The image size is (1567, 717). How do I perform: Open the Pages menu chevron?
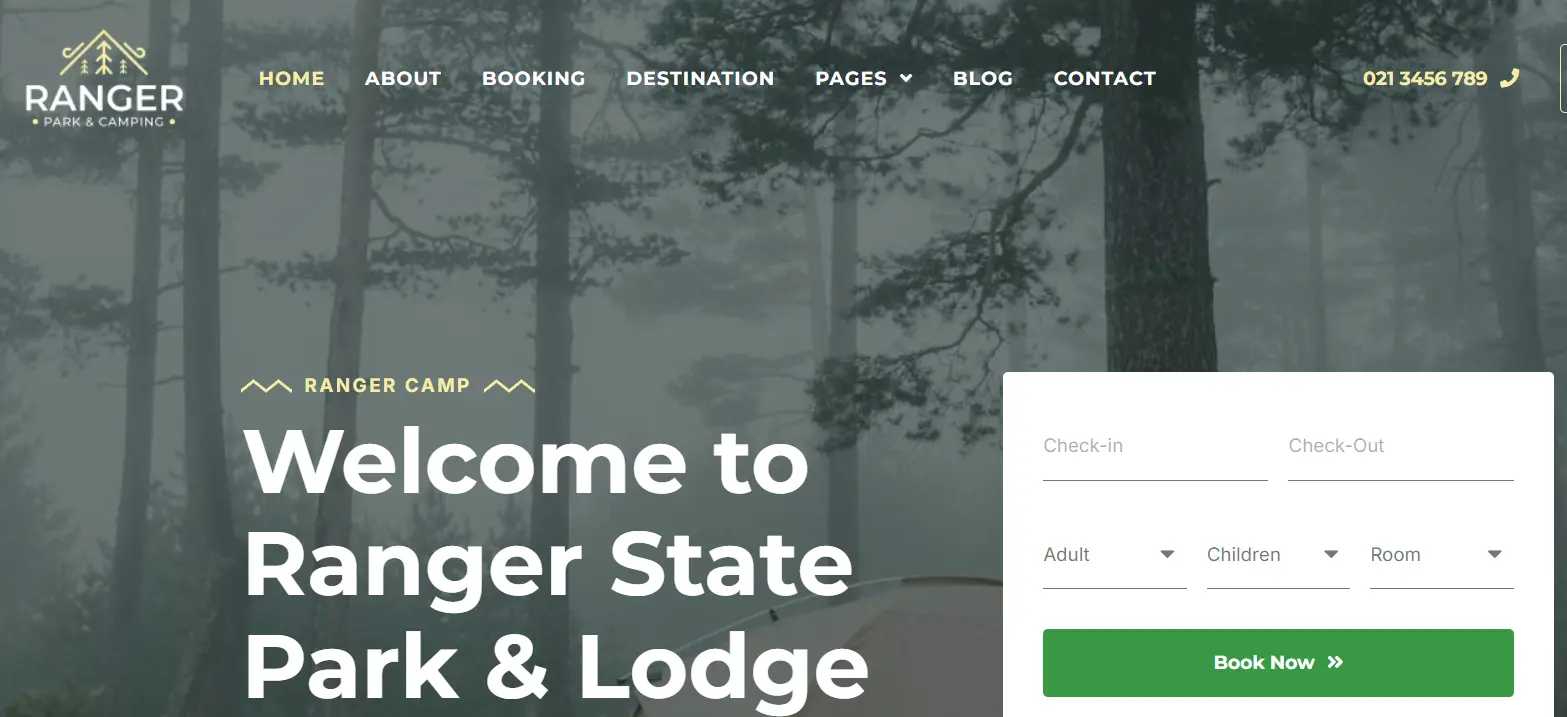tap(906, 78)
